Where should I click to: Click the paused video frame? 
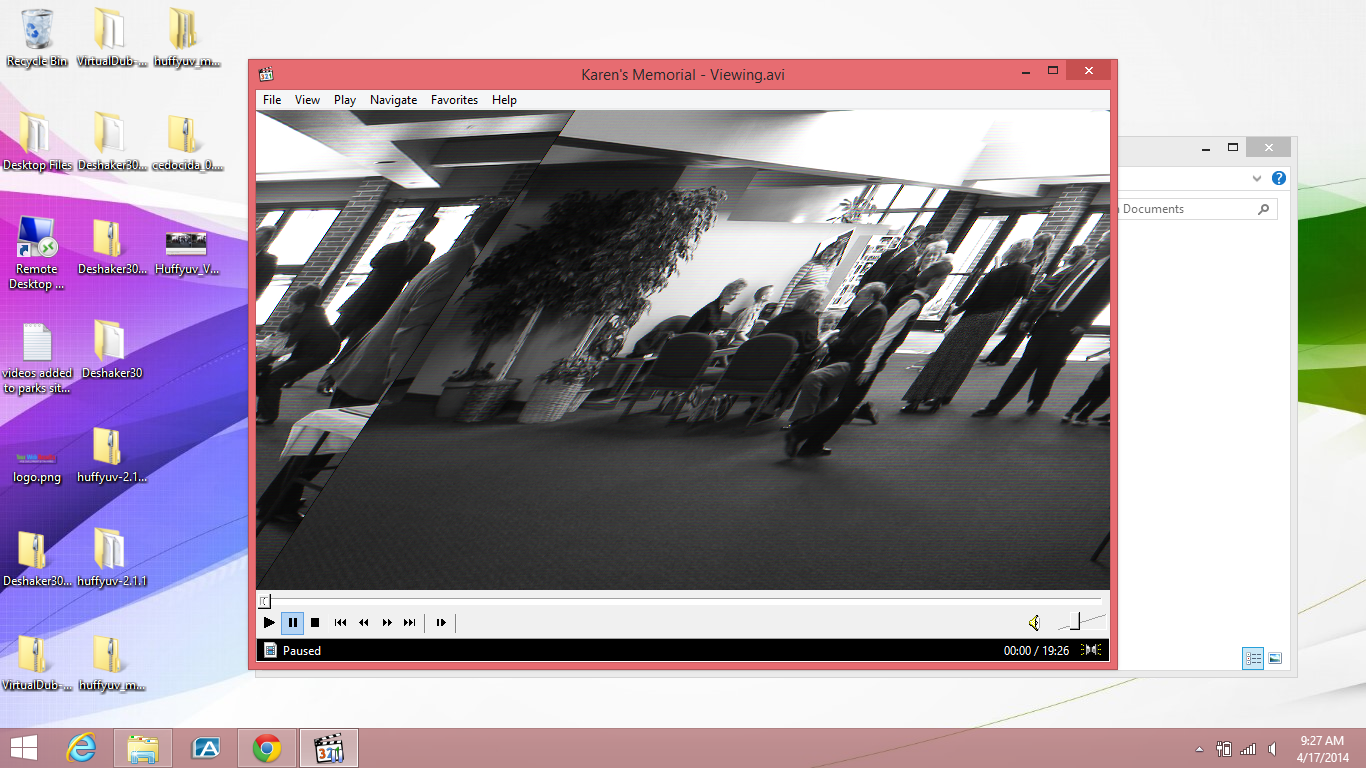point(683,350)
